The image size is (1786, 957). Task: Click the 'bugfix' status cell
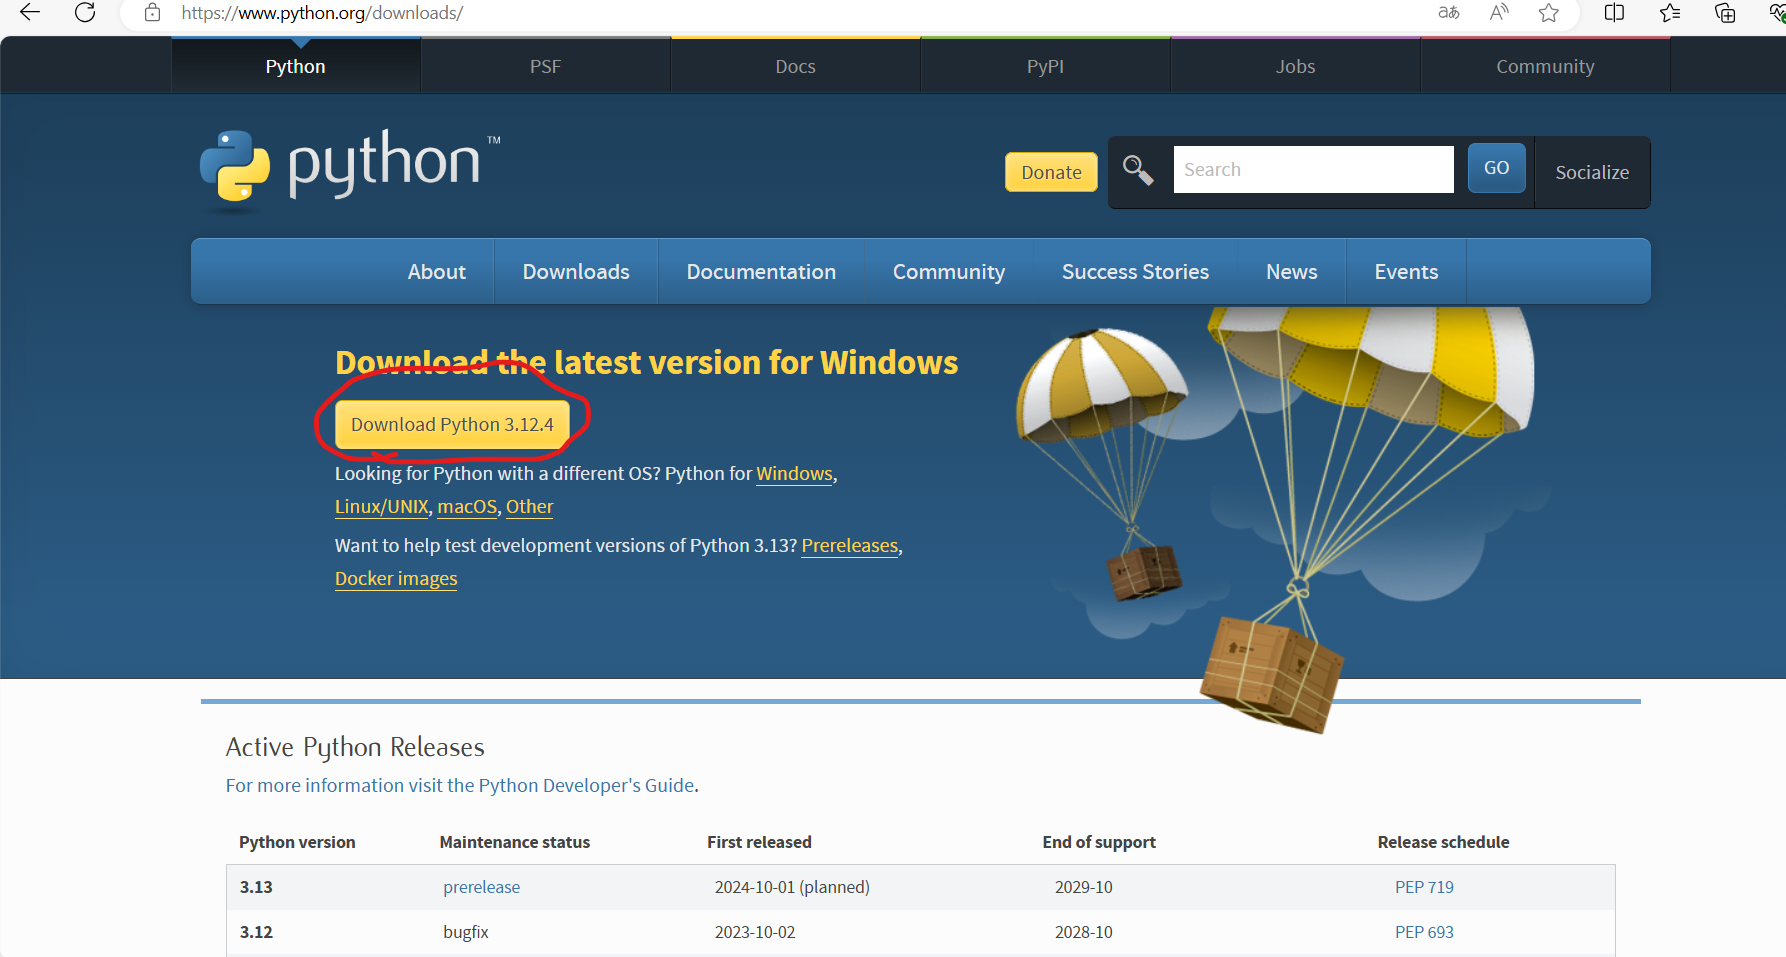pos(466,932)
